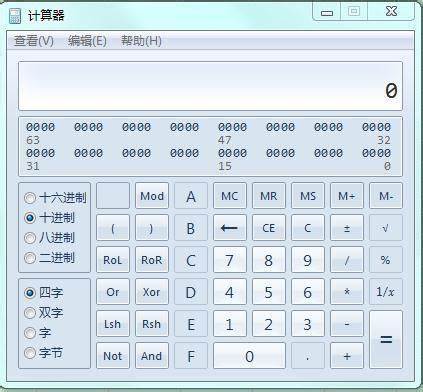Viewport: 423px width, 392px height.
Task: Click the number 2 key
Action: pos(269,324)
